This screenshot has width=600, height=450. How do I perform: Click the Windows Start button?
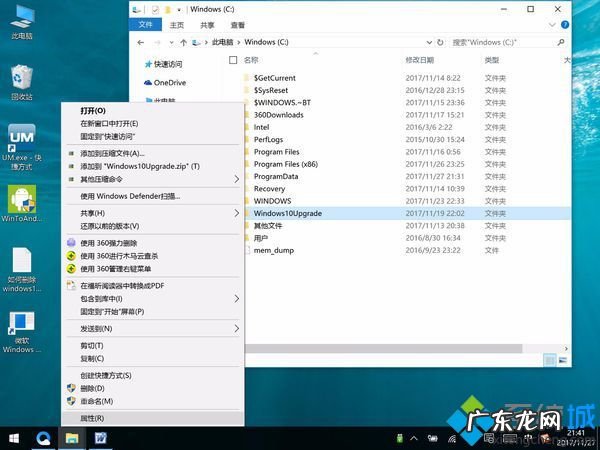pyautogui.click(x=14, y=438)
